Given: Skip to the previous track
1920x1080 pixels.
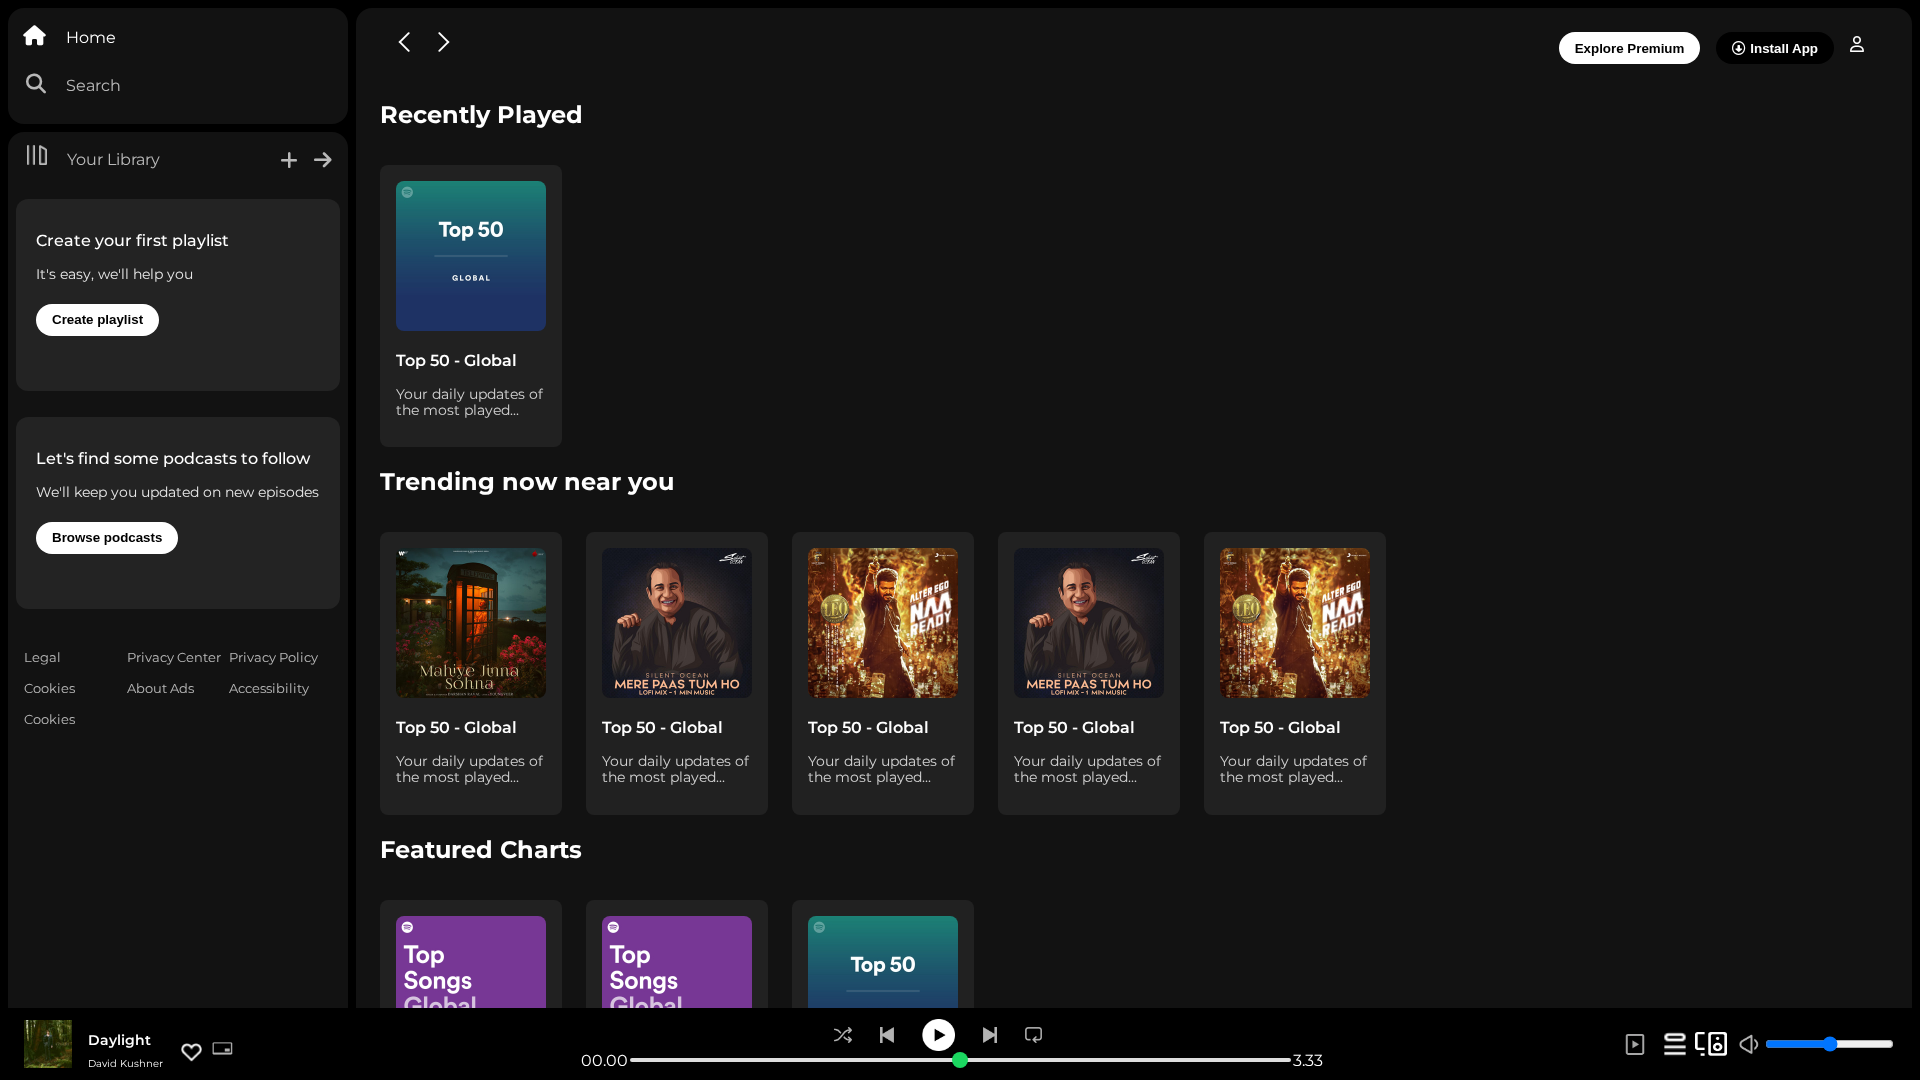Looking at the screenshot, I should (887, 1035).
